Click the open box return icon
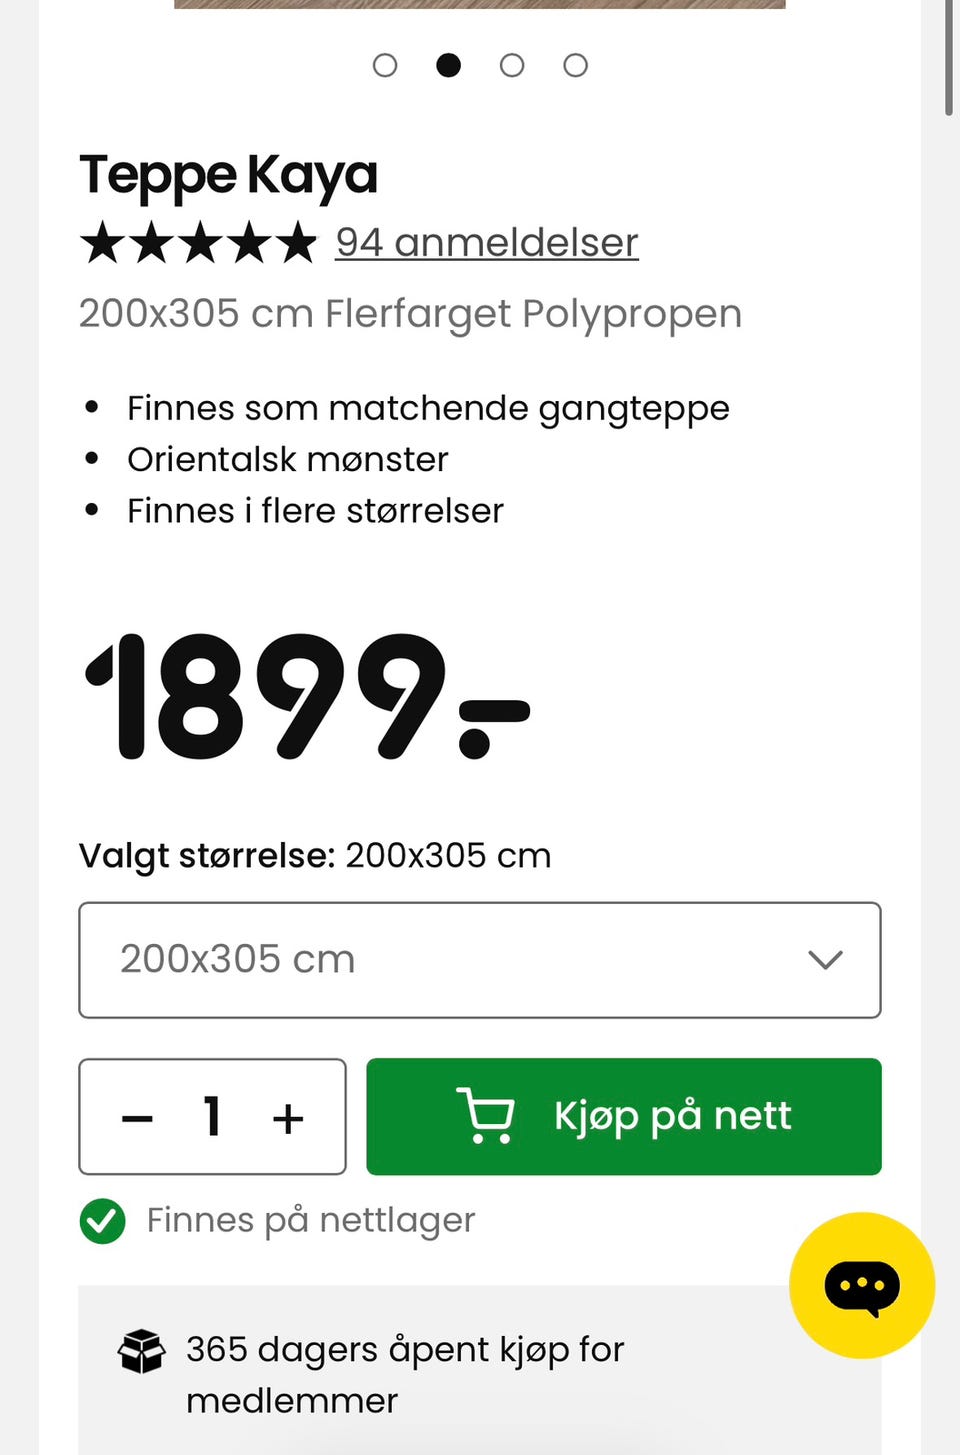 [x=141, y=1351]
